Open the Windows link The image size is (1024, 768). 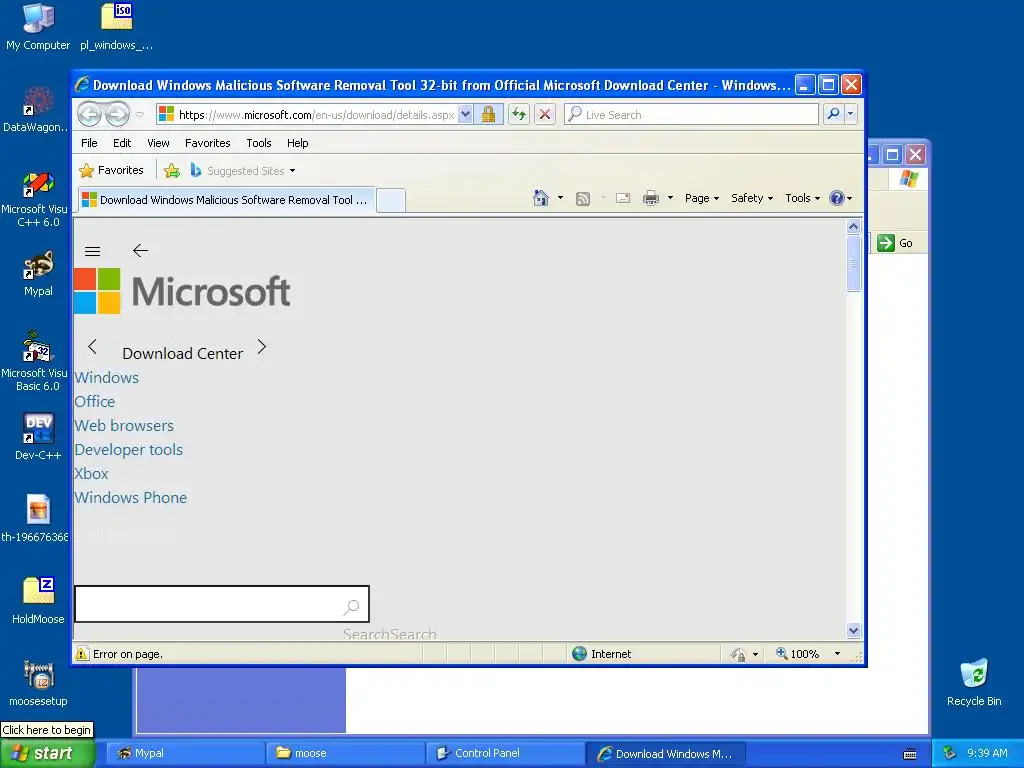(106, 377)
